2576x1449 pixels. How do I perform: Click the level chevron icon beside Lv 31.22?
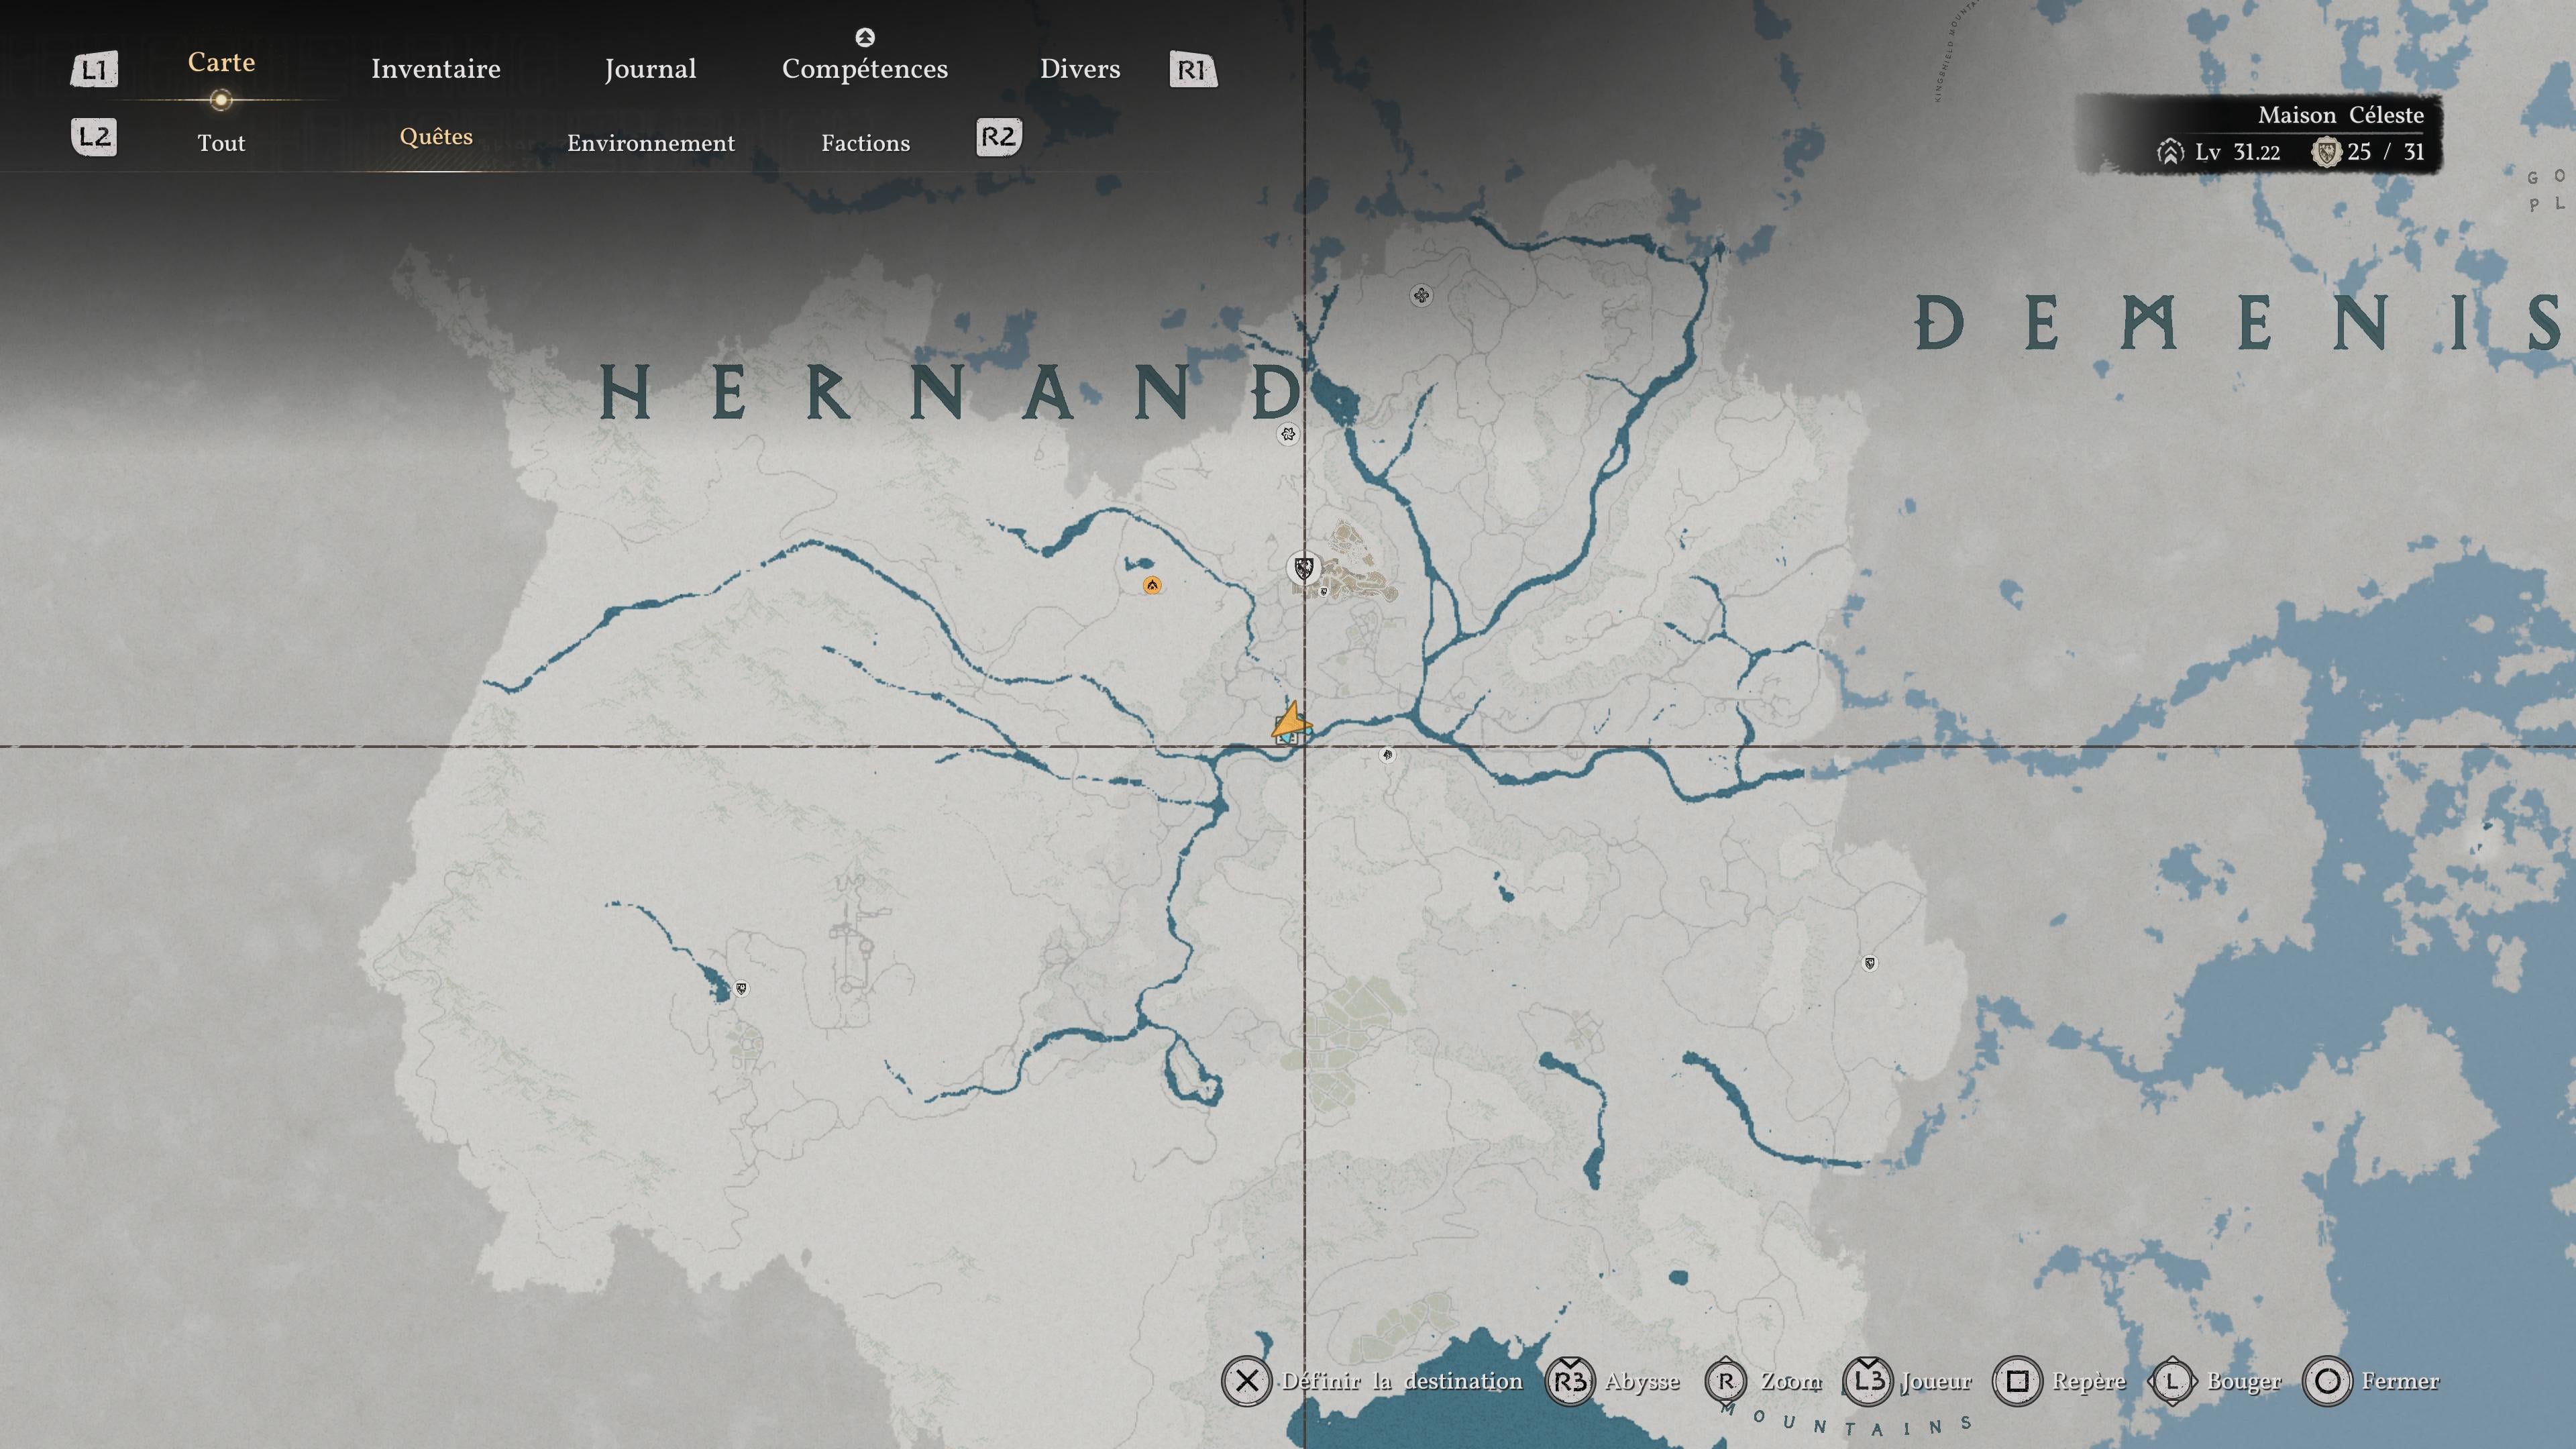[x=2170, y=152]
